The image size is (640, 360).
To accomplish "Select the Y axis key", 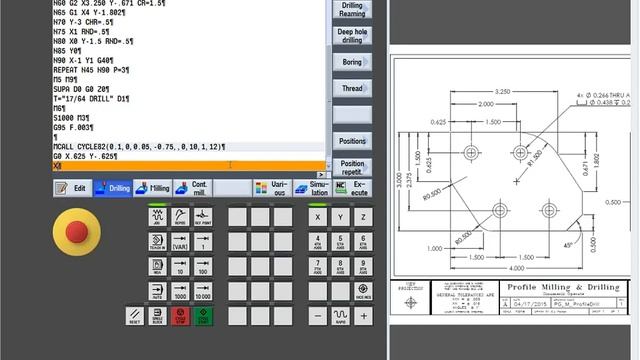I will click(340, 217).
